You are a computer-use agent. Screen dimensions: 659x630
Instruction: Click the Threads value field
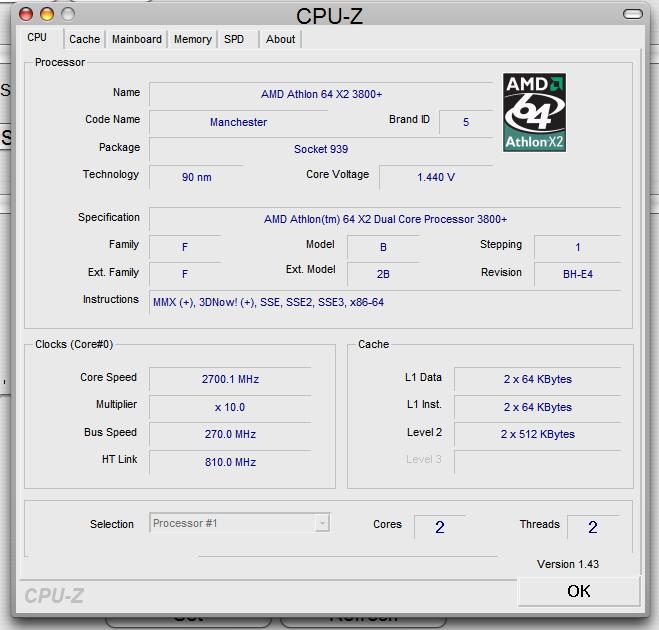[593, 527]
